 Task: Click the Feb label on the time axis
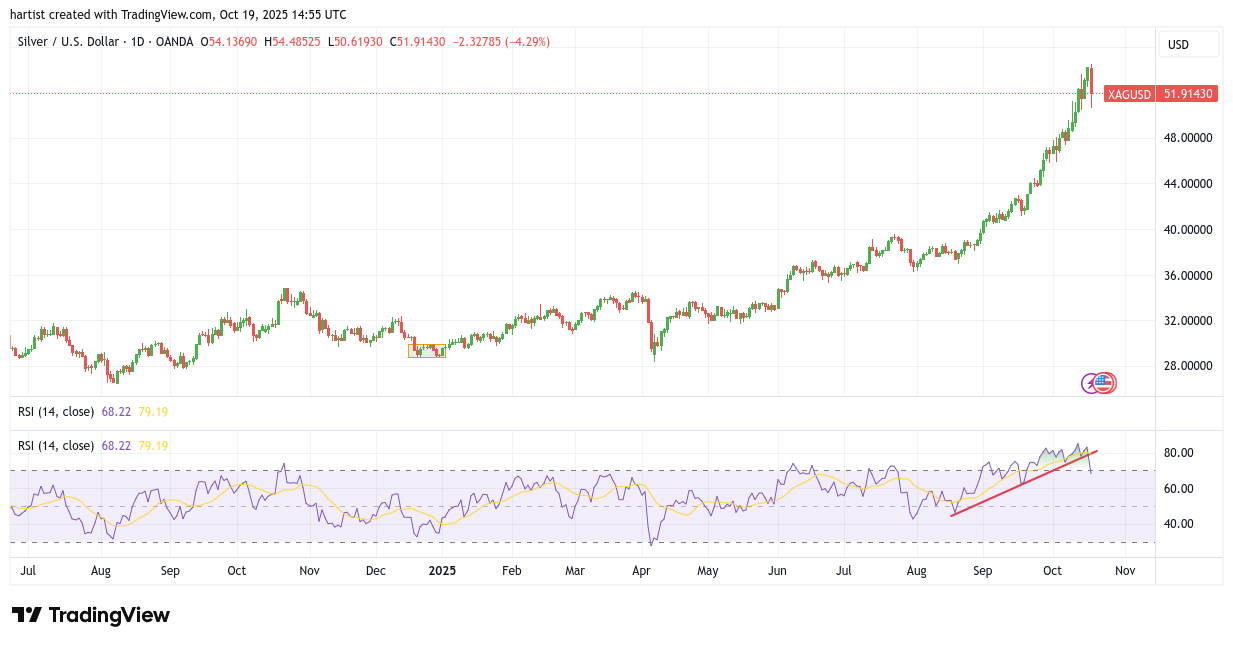511,571
